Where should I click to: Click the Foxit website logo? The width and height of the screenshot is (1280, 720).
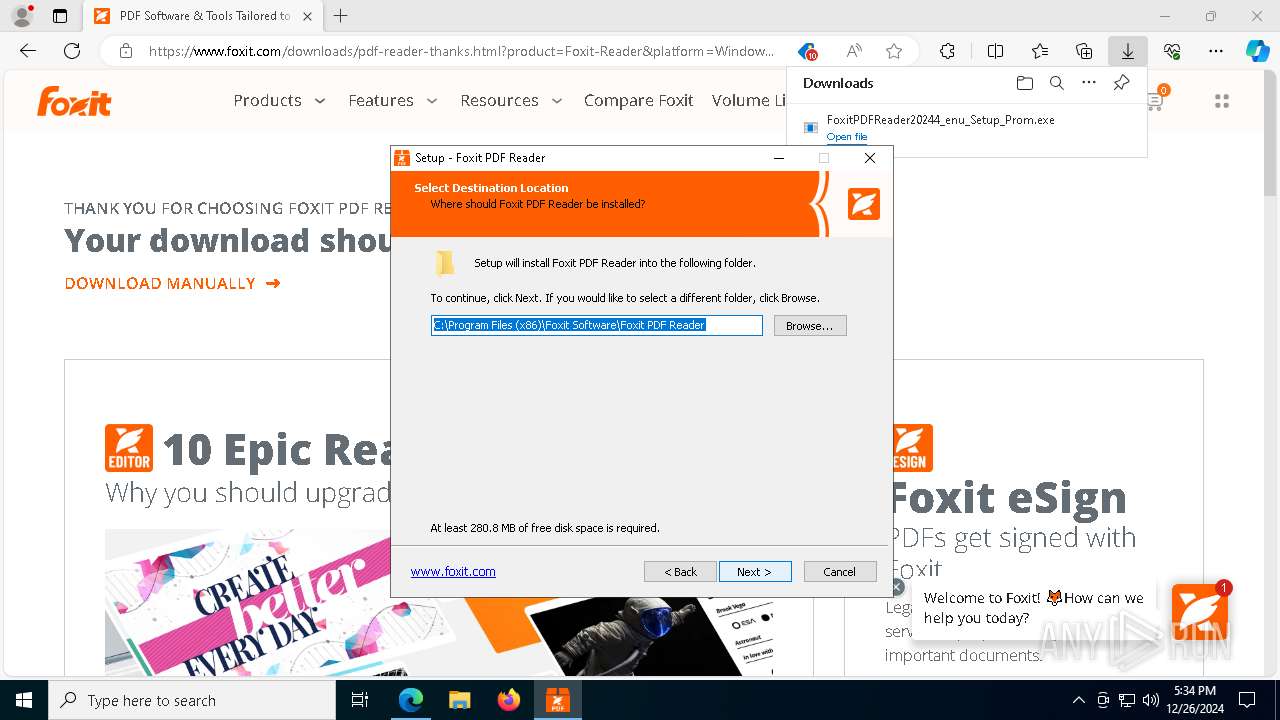click(x=75, y=101)
